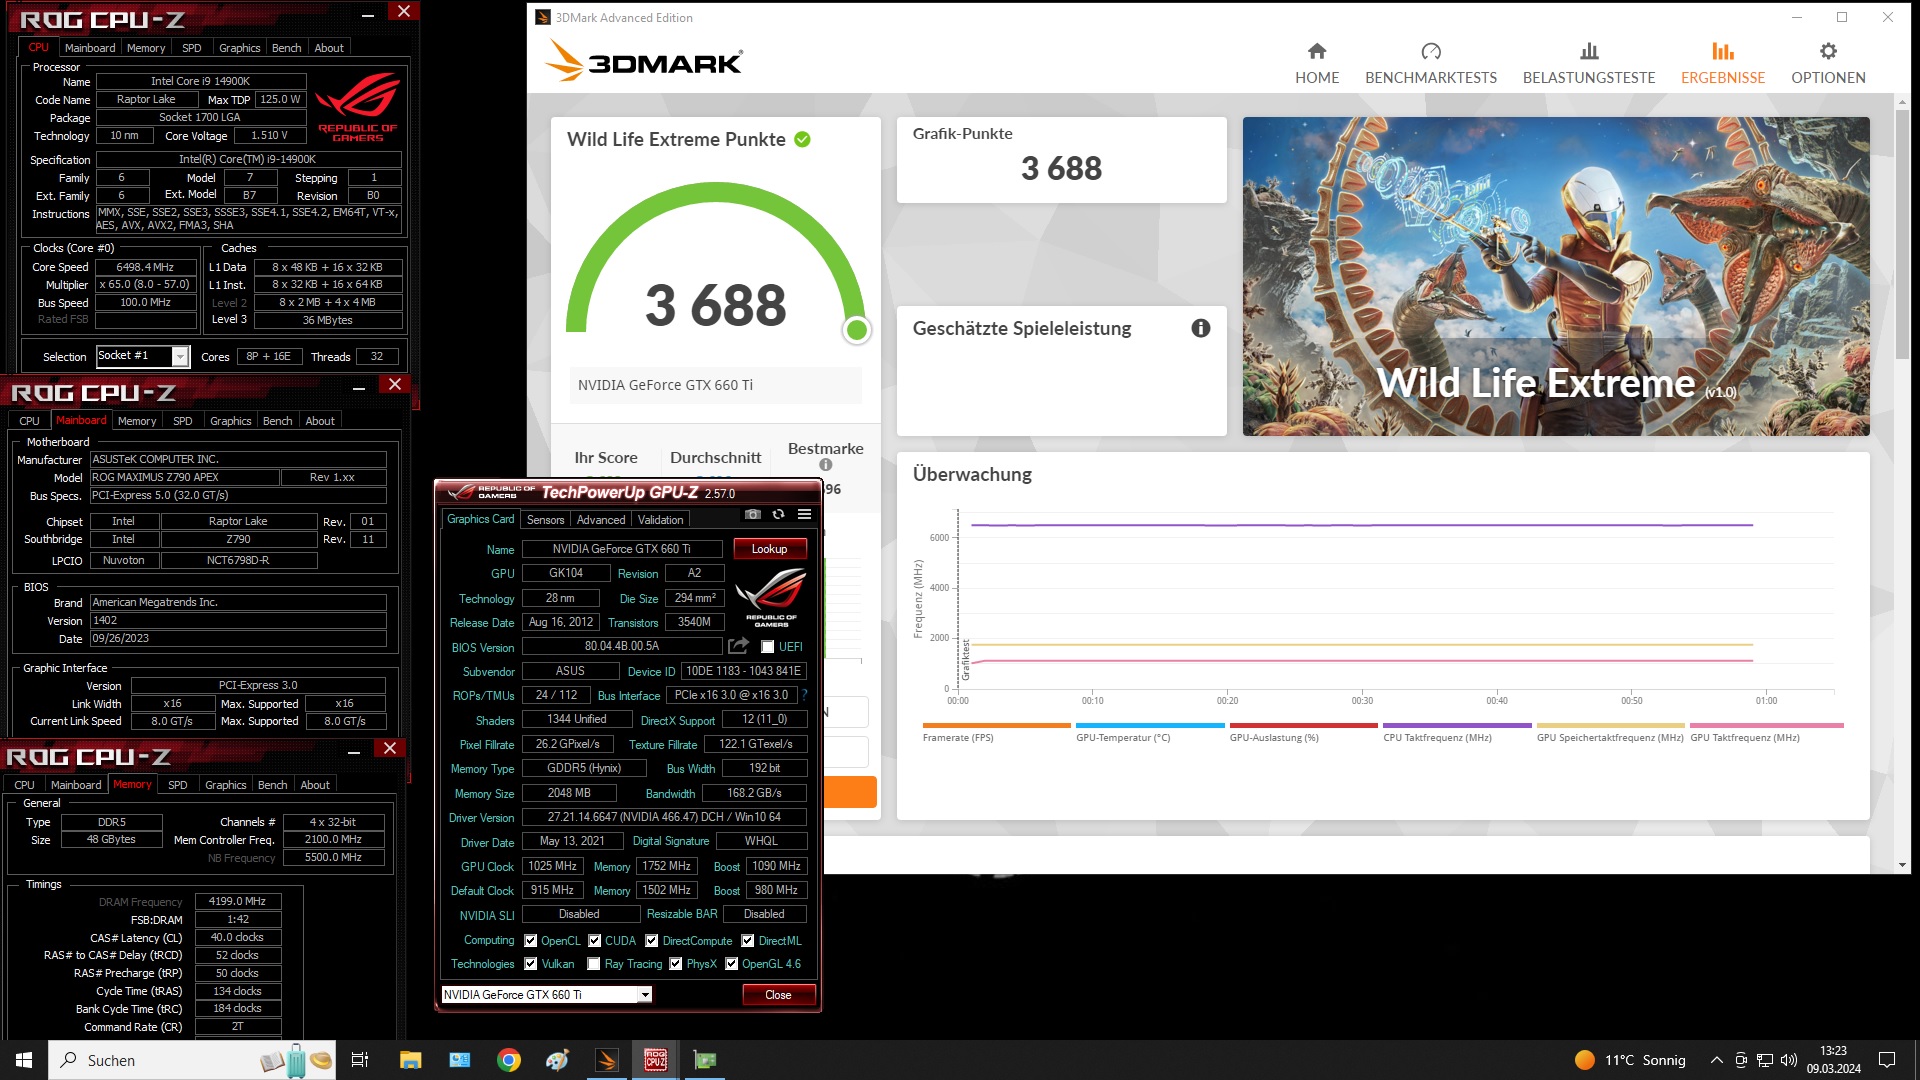Viewport: 1920px width, 1080px height.
Task: Open the GPU selection dropdown in GPU-Z
Action: pyautogui.click(x=547, y=995)
